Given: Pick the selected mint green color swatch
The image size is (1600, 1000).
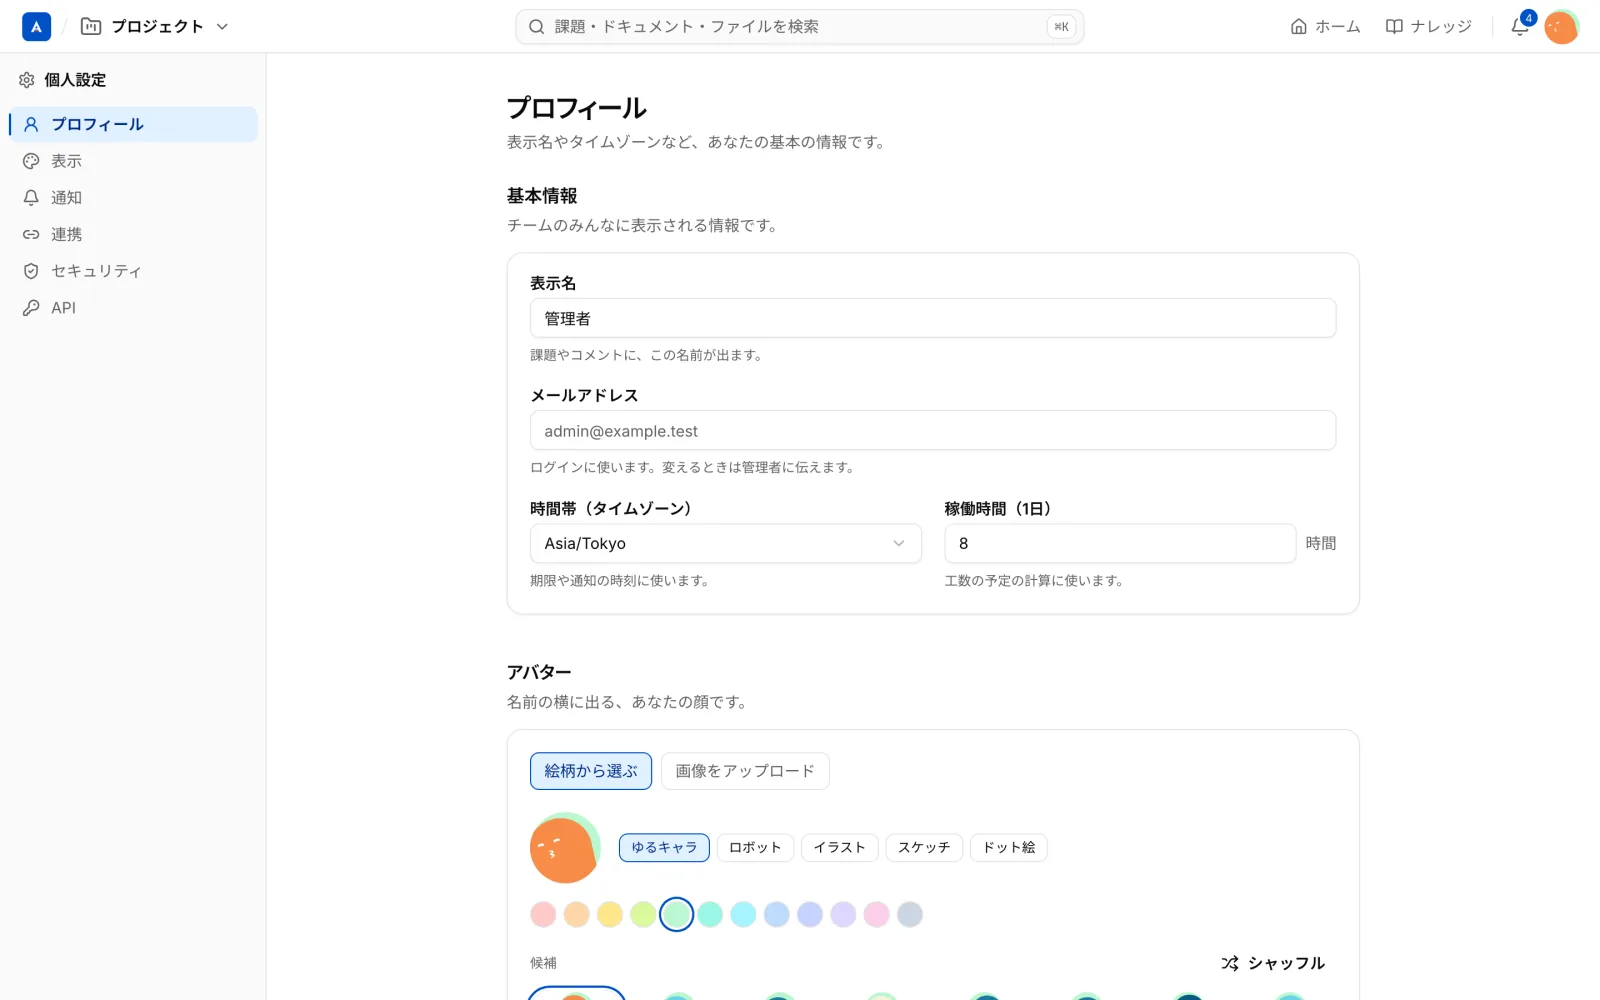Looking at the screenshot, I should coord(677,914).
